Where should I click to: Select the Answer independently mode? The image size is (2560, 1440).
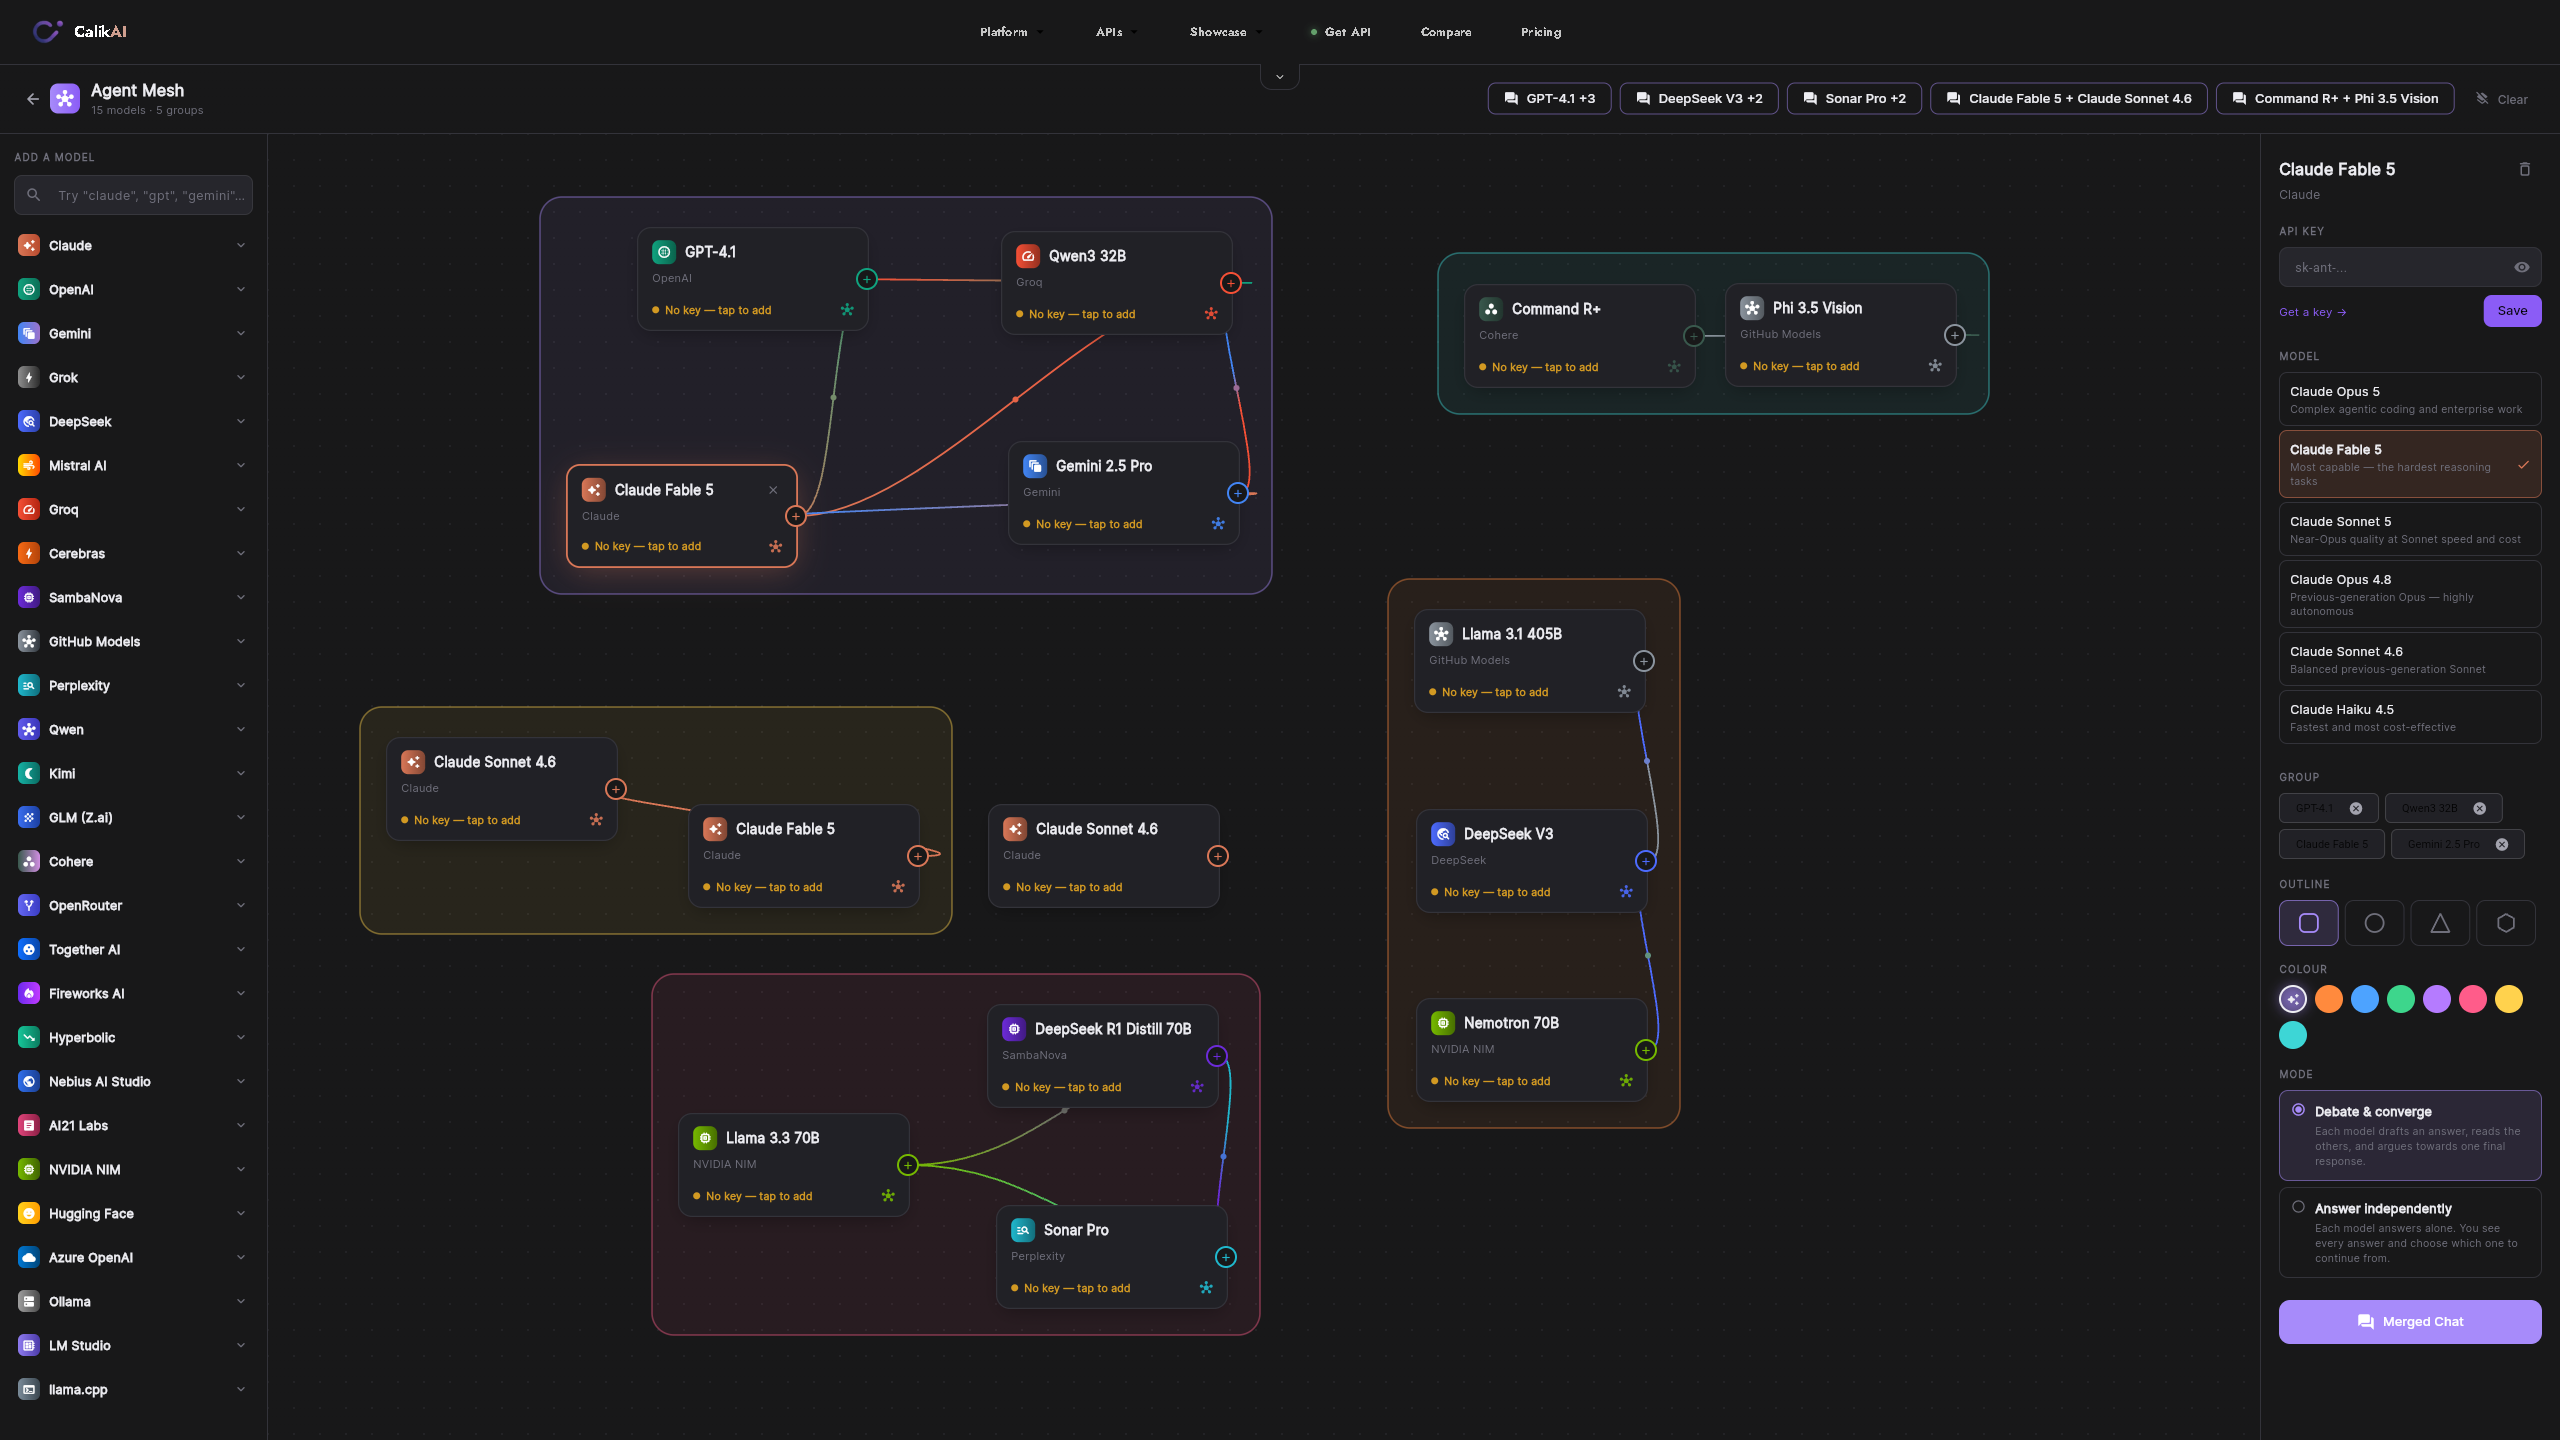coord(2410,1232)
